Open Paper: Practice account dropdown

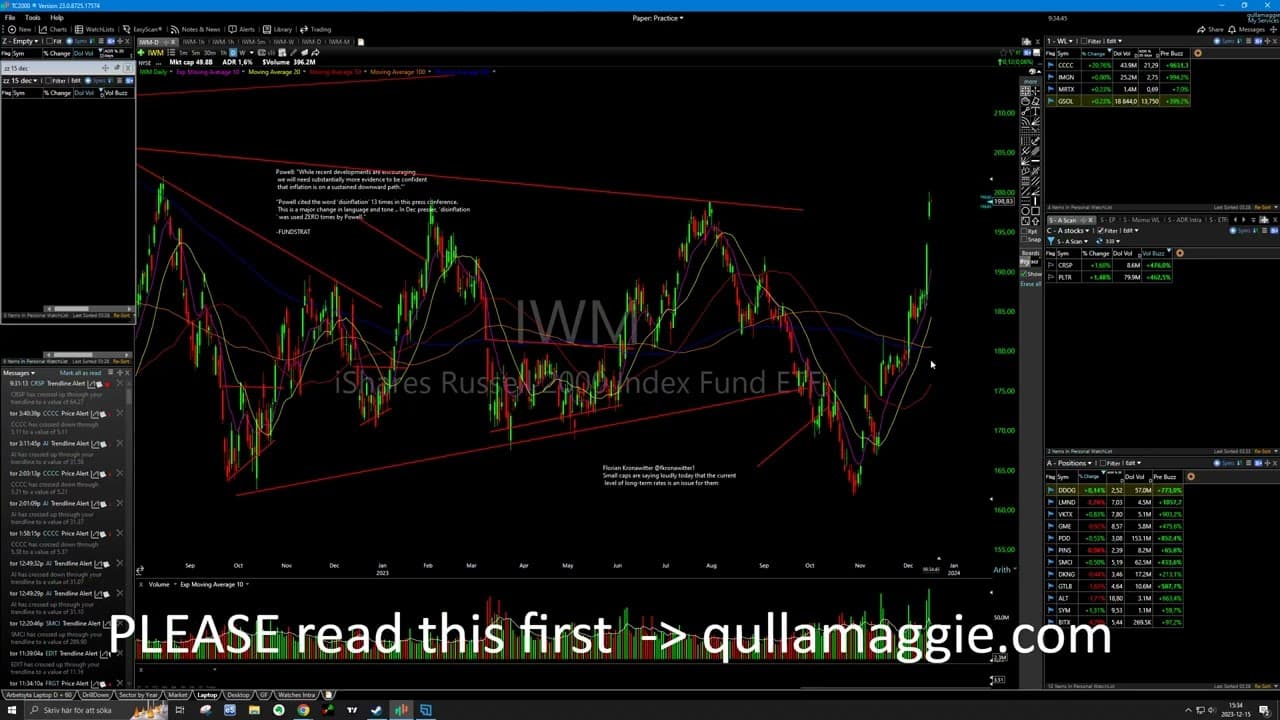pyautogui.click(x=658, y=18)
